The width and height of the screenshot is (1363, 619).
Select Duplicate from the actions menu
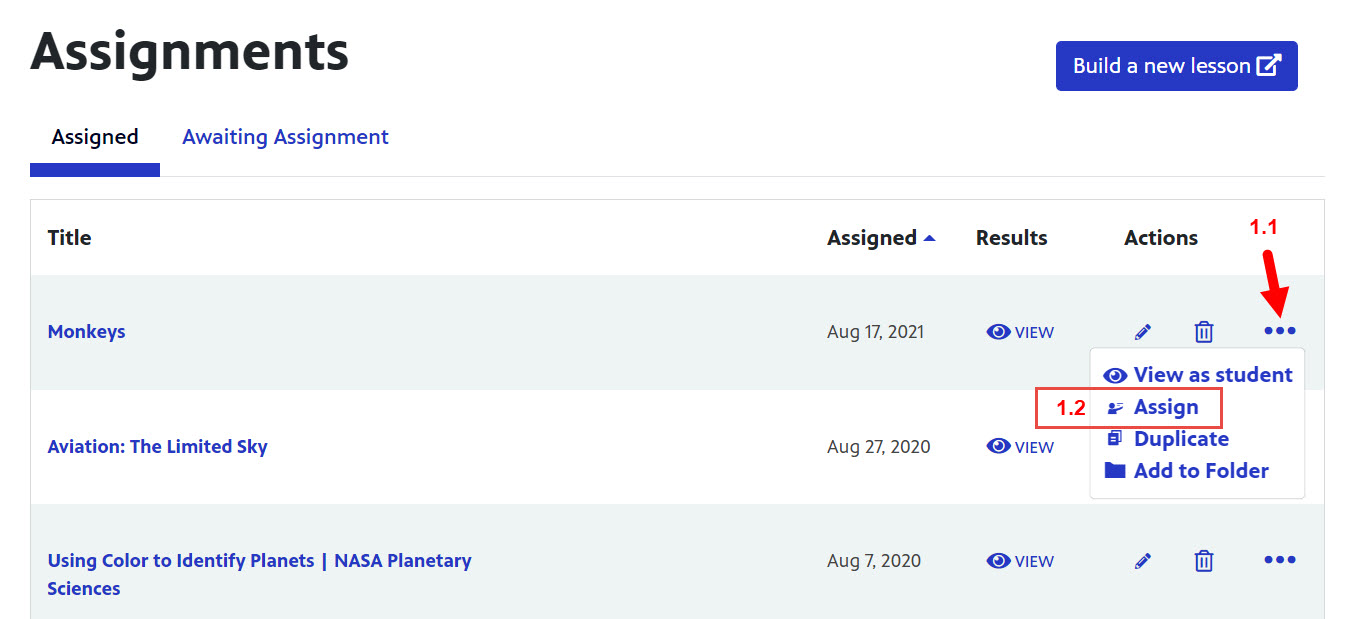[1180, 439]
